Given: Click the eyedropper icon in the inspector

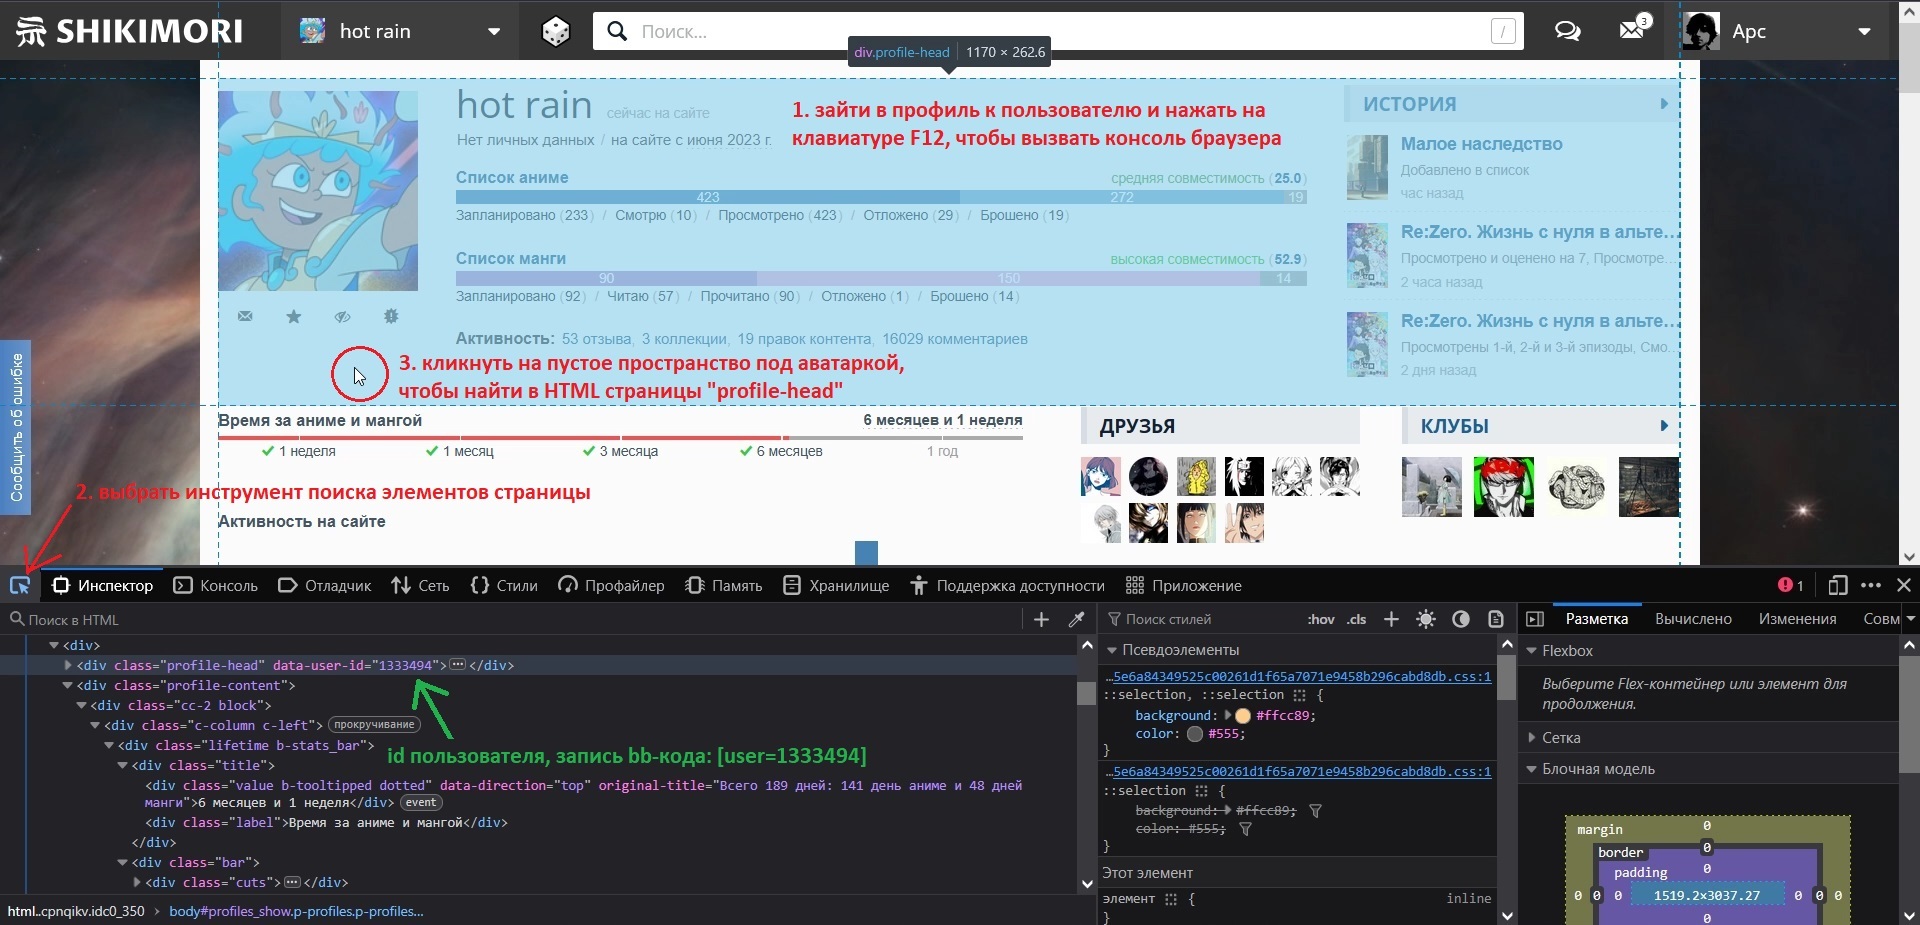Looking at the screenshot, I should click(x=1077, y=620).
